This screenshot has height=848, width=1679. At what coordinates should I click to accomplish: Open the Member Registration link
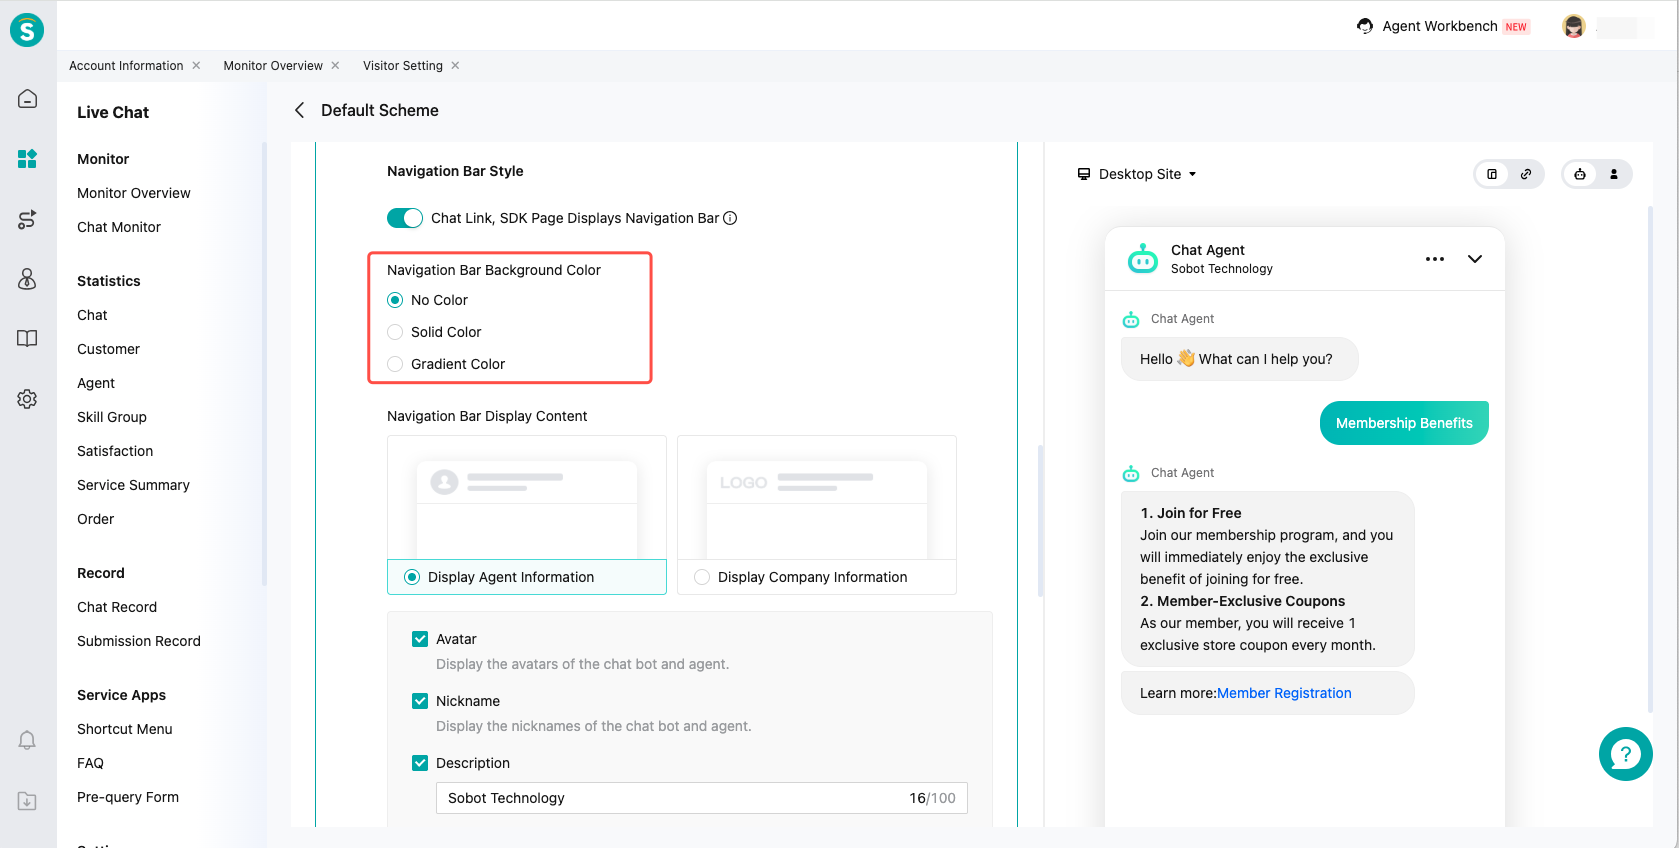click(x=1284, y=693)
